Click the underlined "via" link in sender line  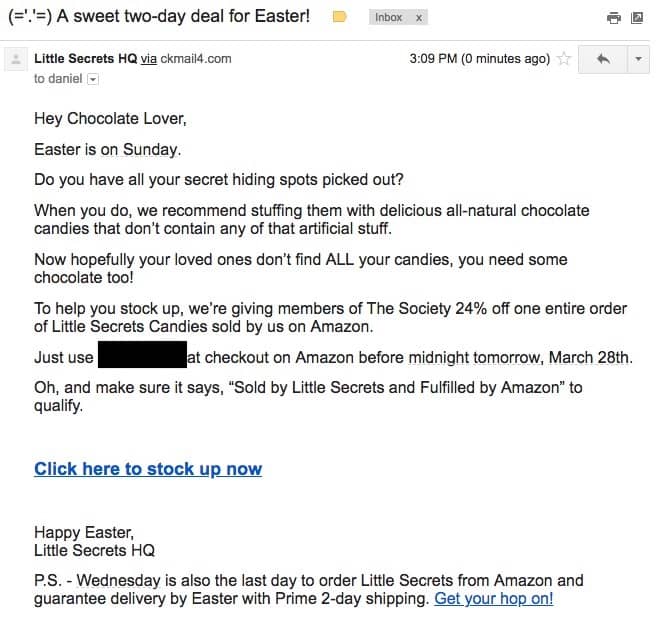149,59
